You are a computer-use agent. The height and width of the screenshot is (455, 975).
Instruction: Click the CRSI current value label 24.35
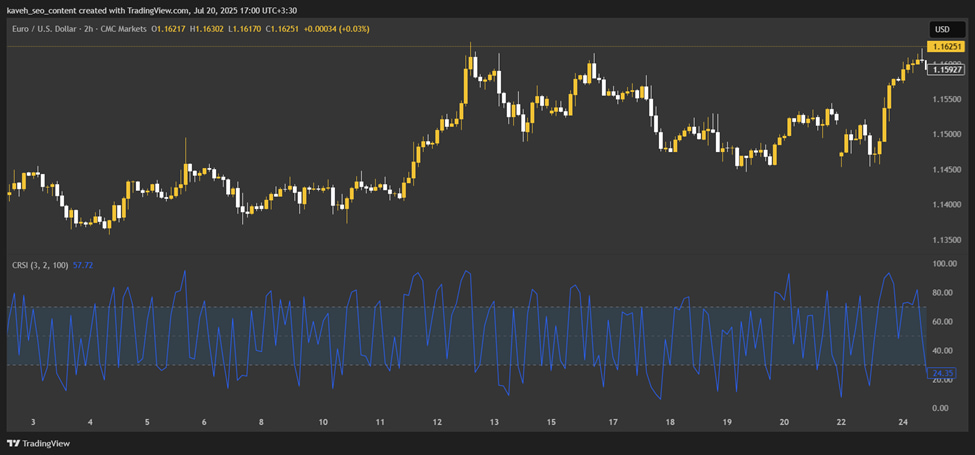click(943, 374)
